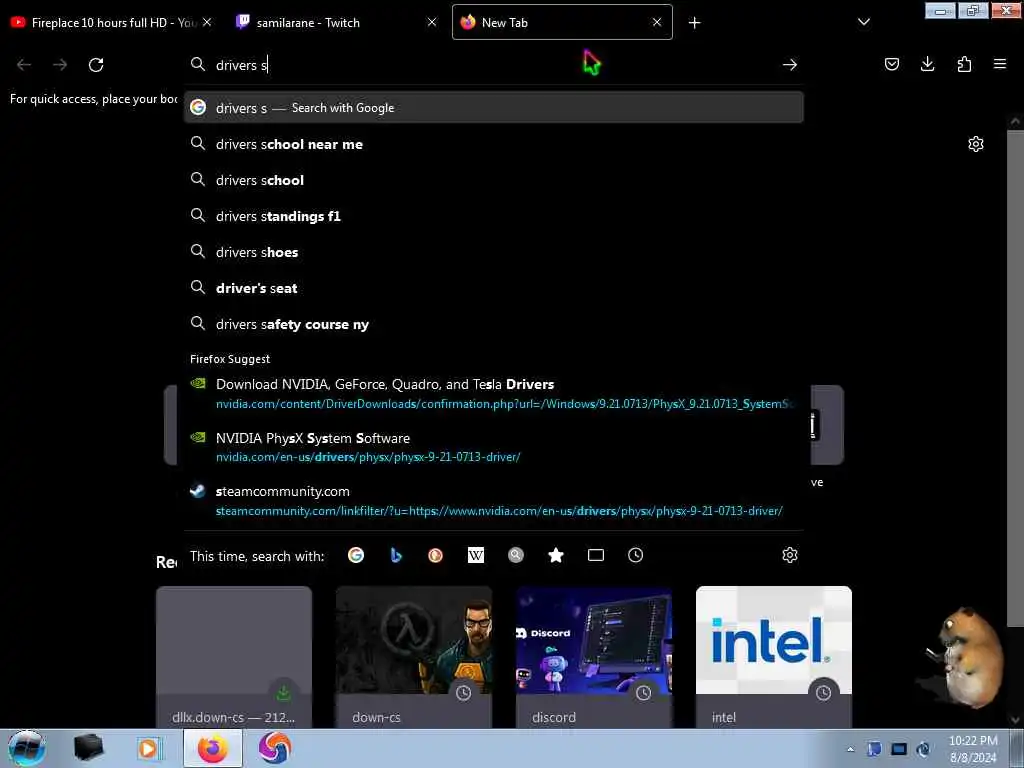Viewport: 1024px width, 768px height.
Task: Click the Firefox taskbar icon
Action: 212,748
